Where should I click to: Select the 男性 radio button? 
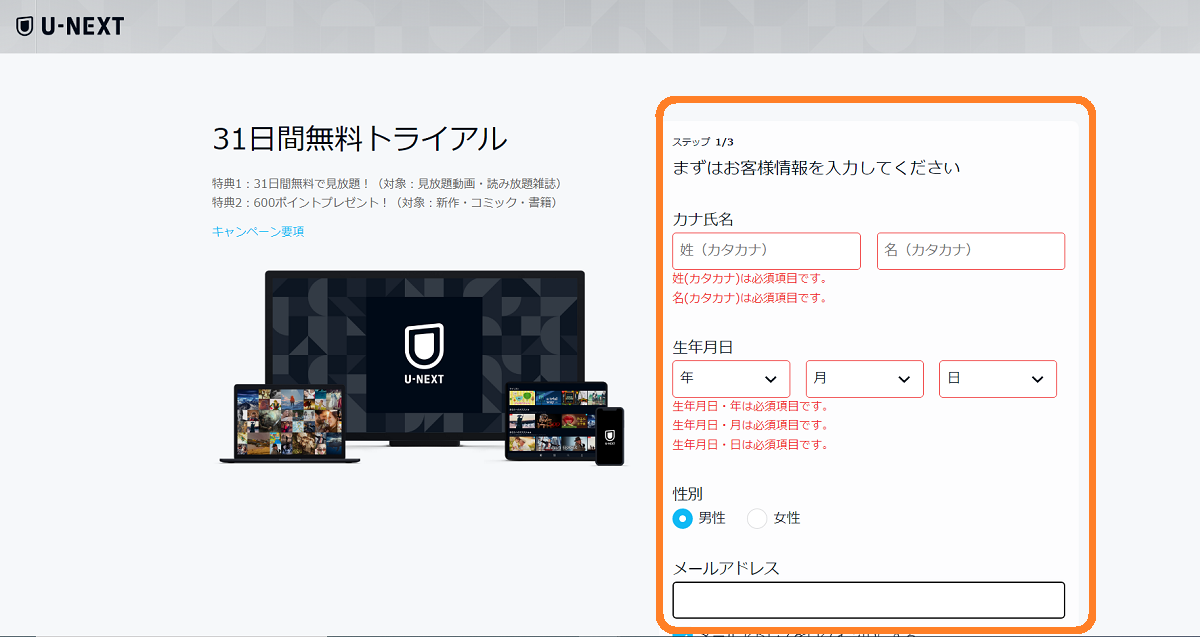683,518
